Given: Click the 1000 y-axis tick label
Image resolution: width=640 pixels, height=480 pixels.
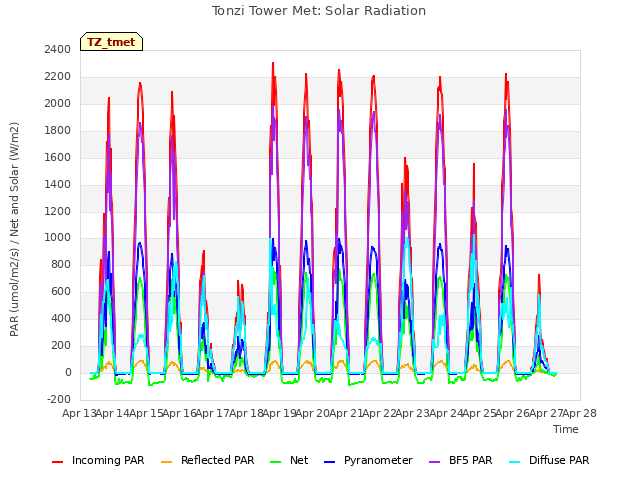Looking at the screenshot, I should pos(58,238).
